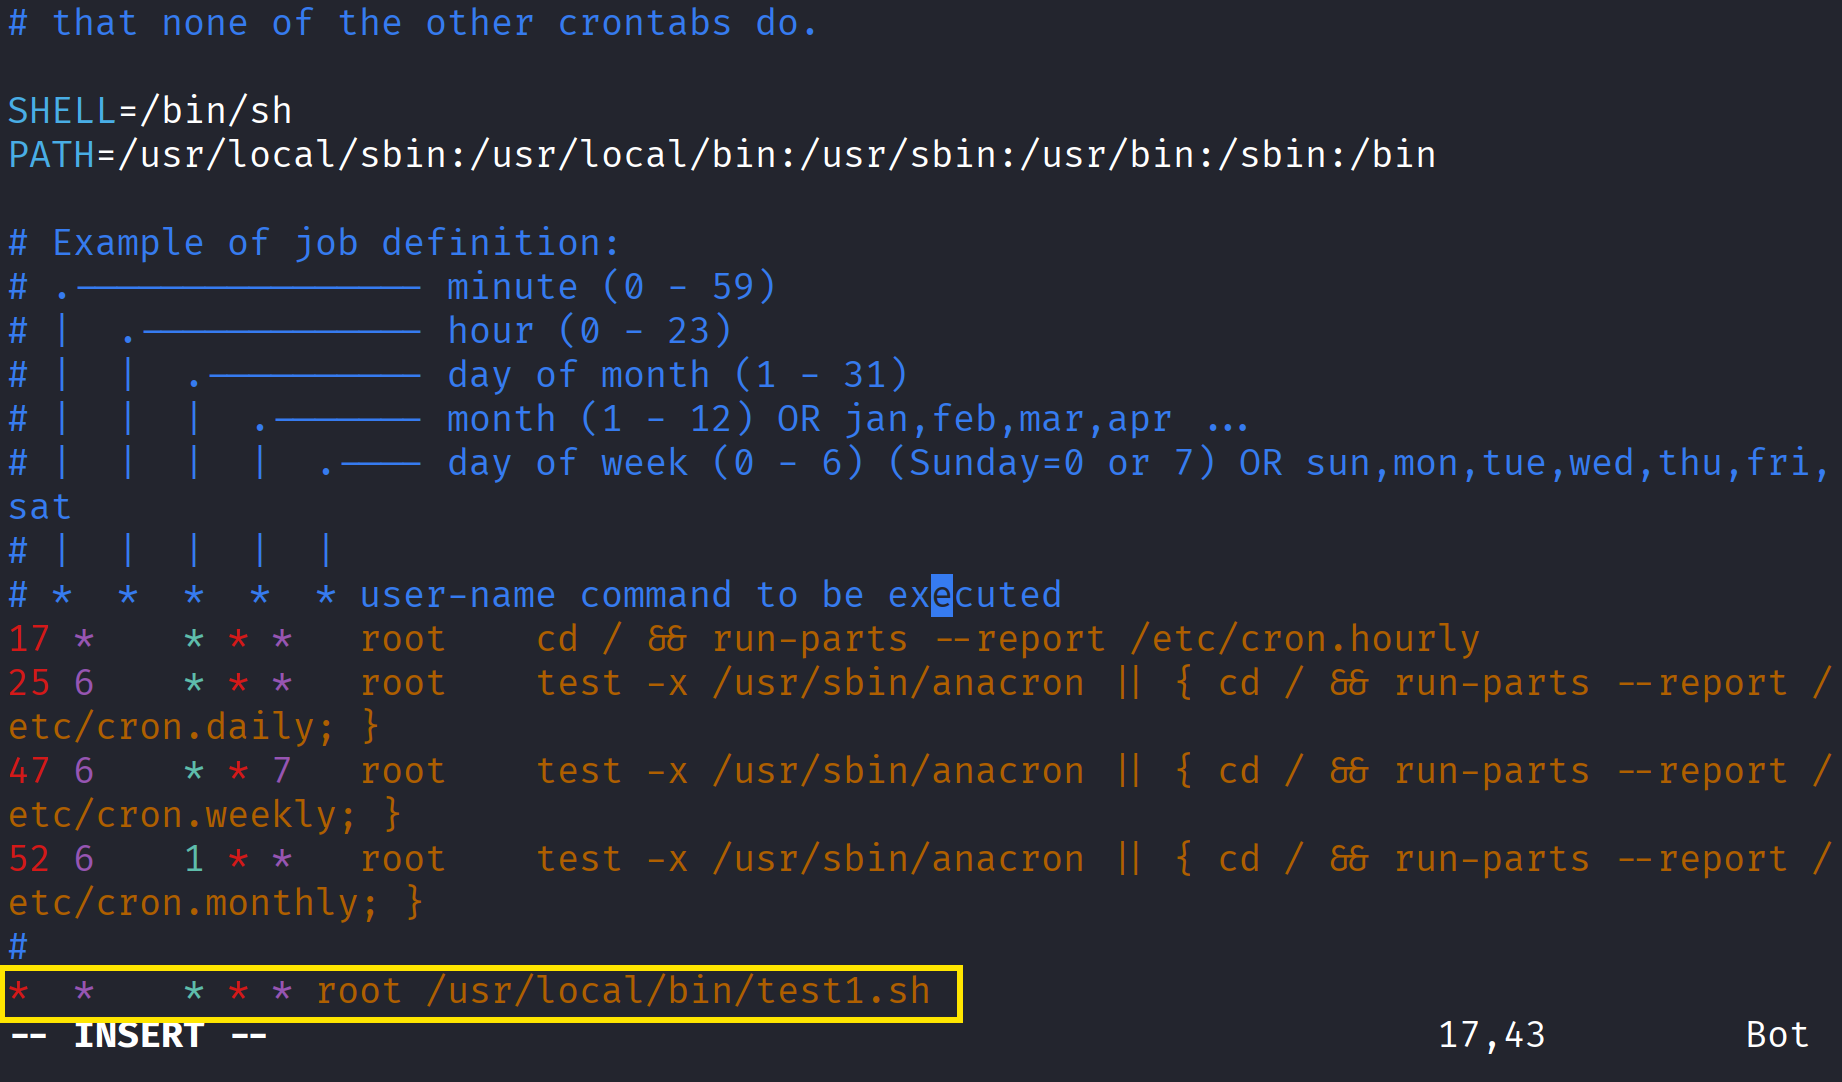Click minute value 17 in hourly job
This screenshot has height=1082, width=1842.
[29, 639]
